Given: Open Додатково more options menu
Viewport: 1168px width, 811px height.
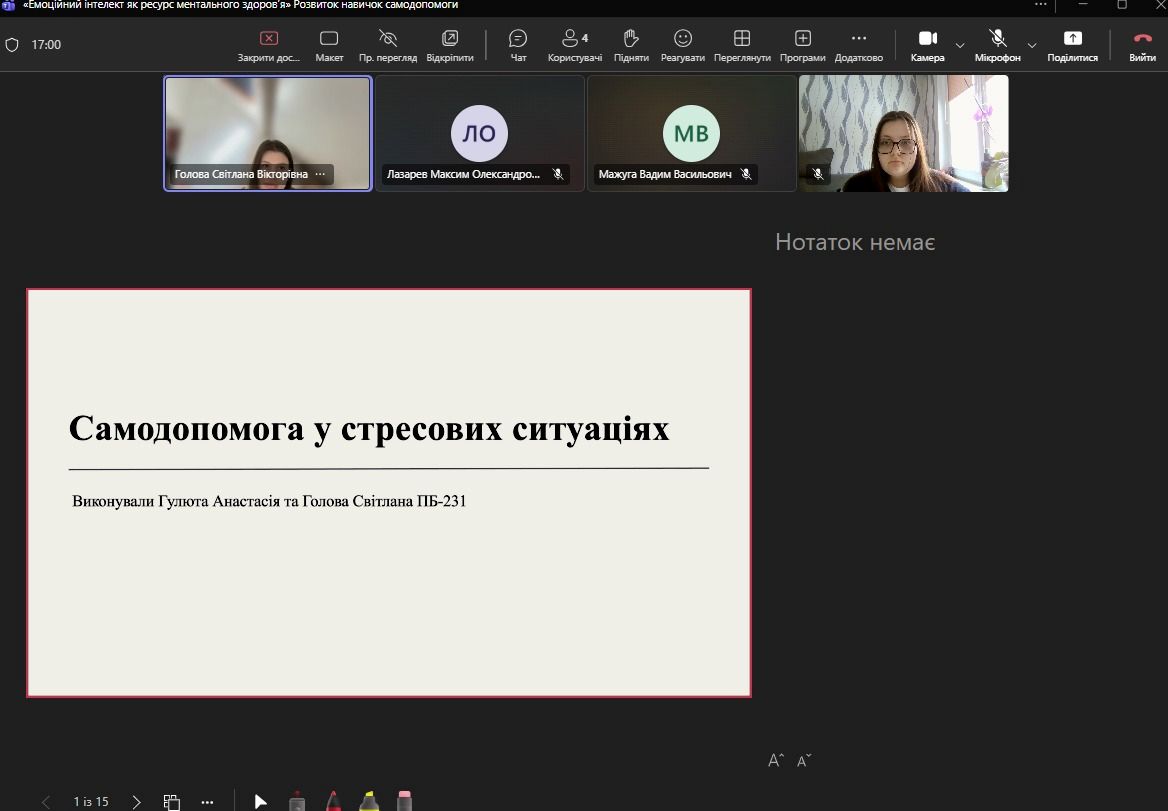Looking at the screenshot, I should click(x=858, y=45).
